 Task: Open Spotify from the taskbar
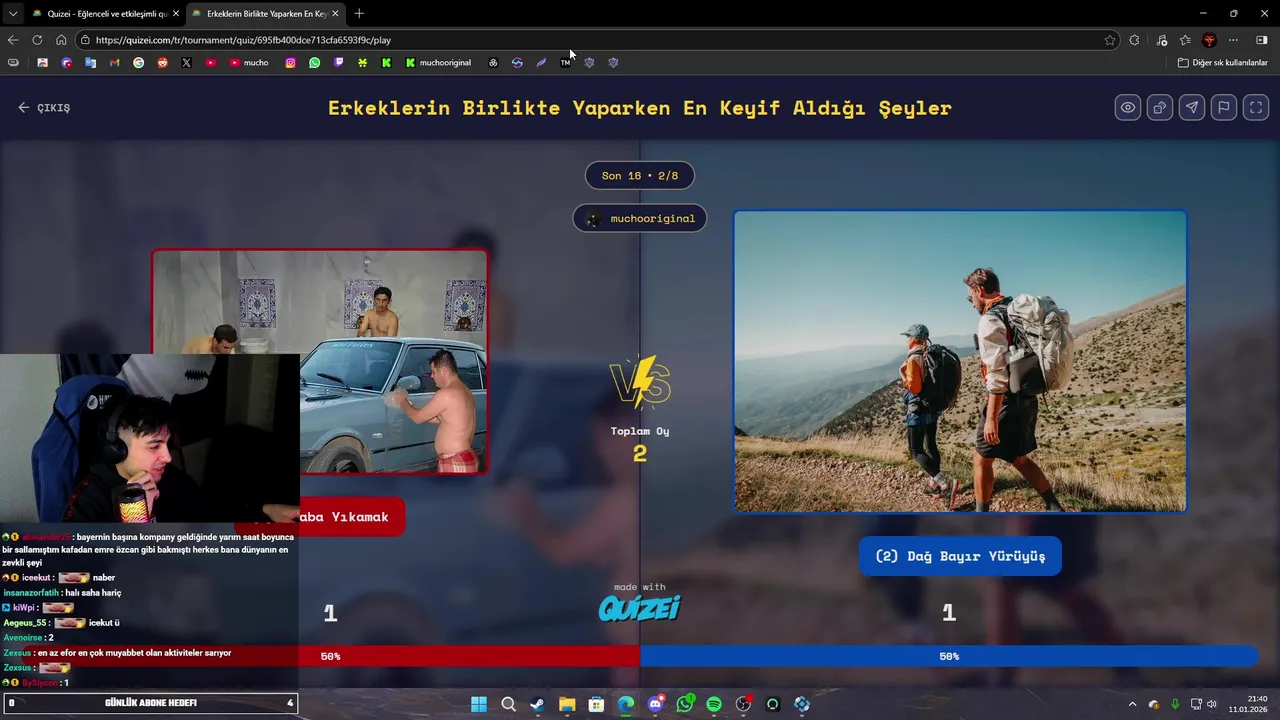[x=714, y=704]
